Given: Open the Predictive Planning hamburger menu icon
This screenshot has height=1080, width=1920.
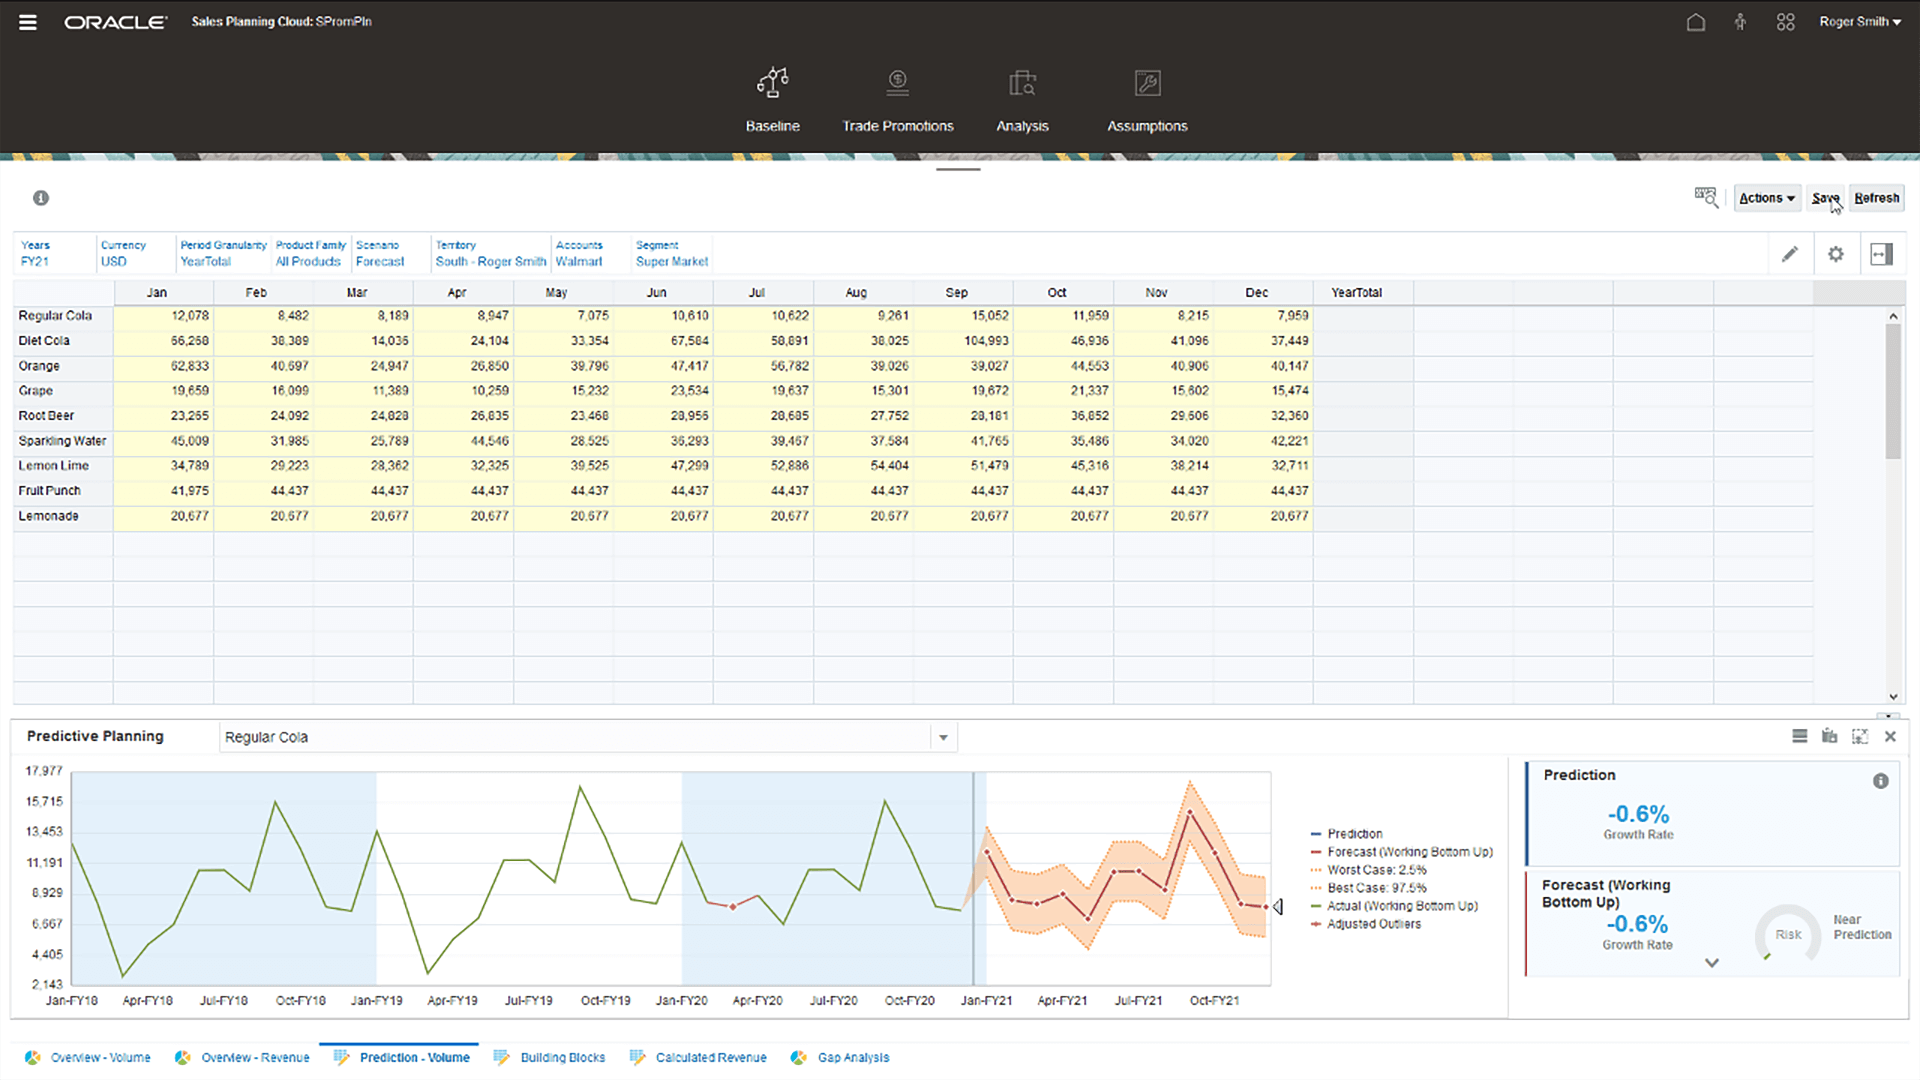Looking at the screenshot, I should click(x=1799, y=736).
